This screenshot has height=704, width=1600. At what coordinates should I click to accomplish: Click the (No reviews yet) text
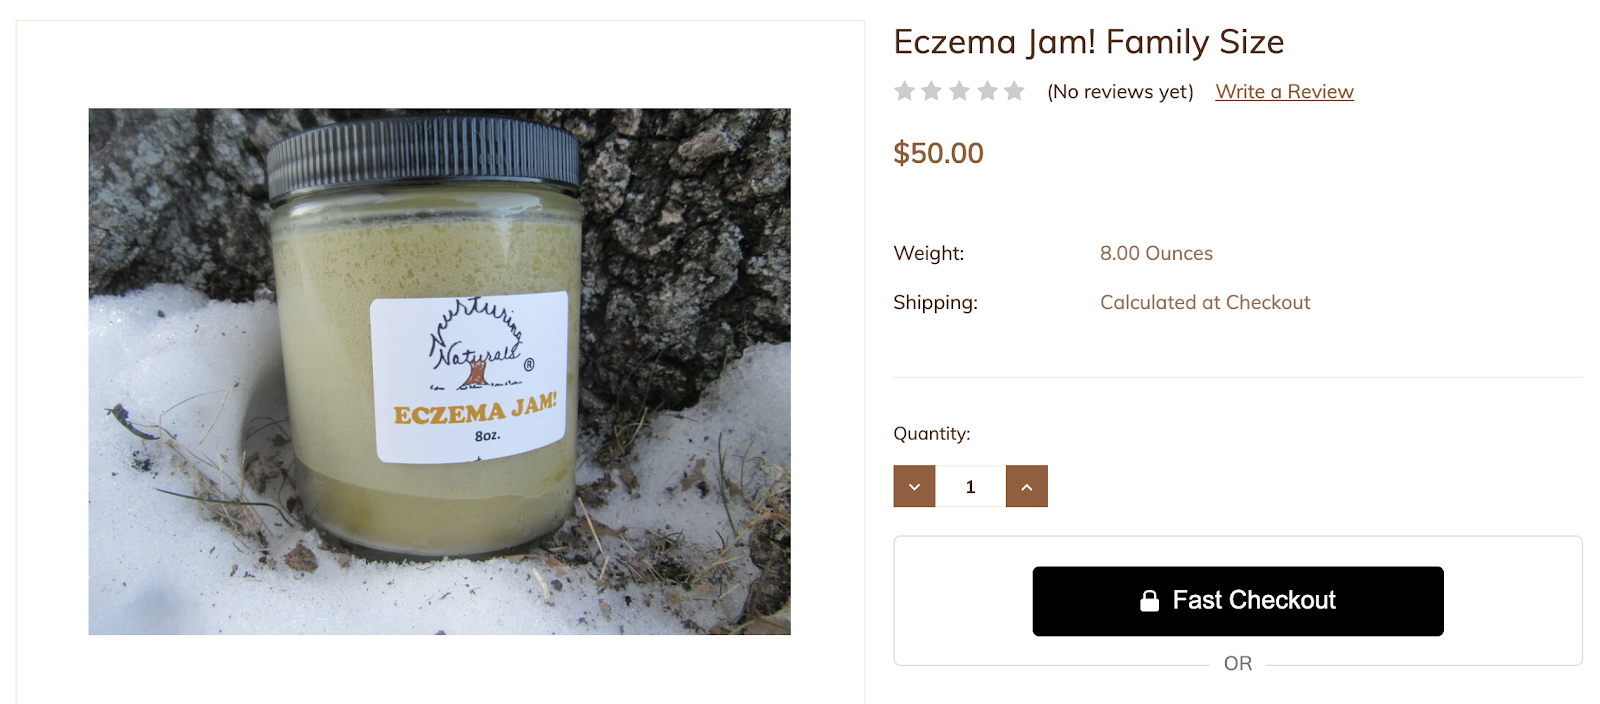point(1120,92)
